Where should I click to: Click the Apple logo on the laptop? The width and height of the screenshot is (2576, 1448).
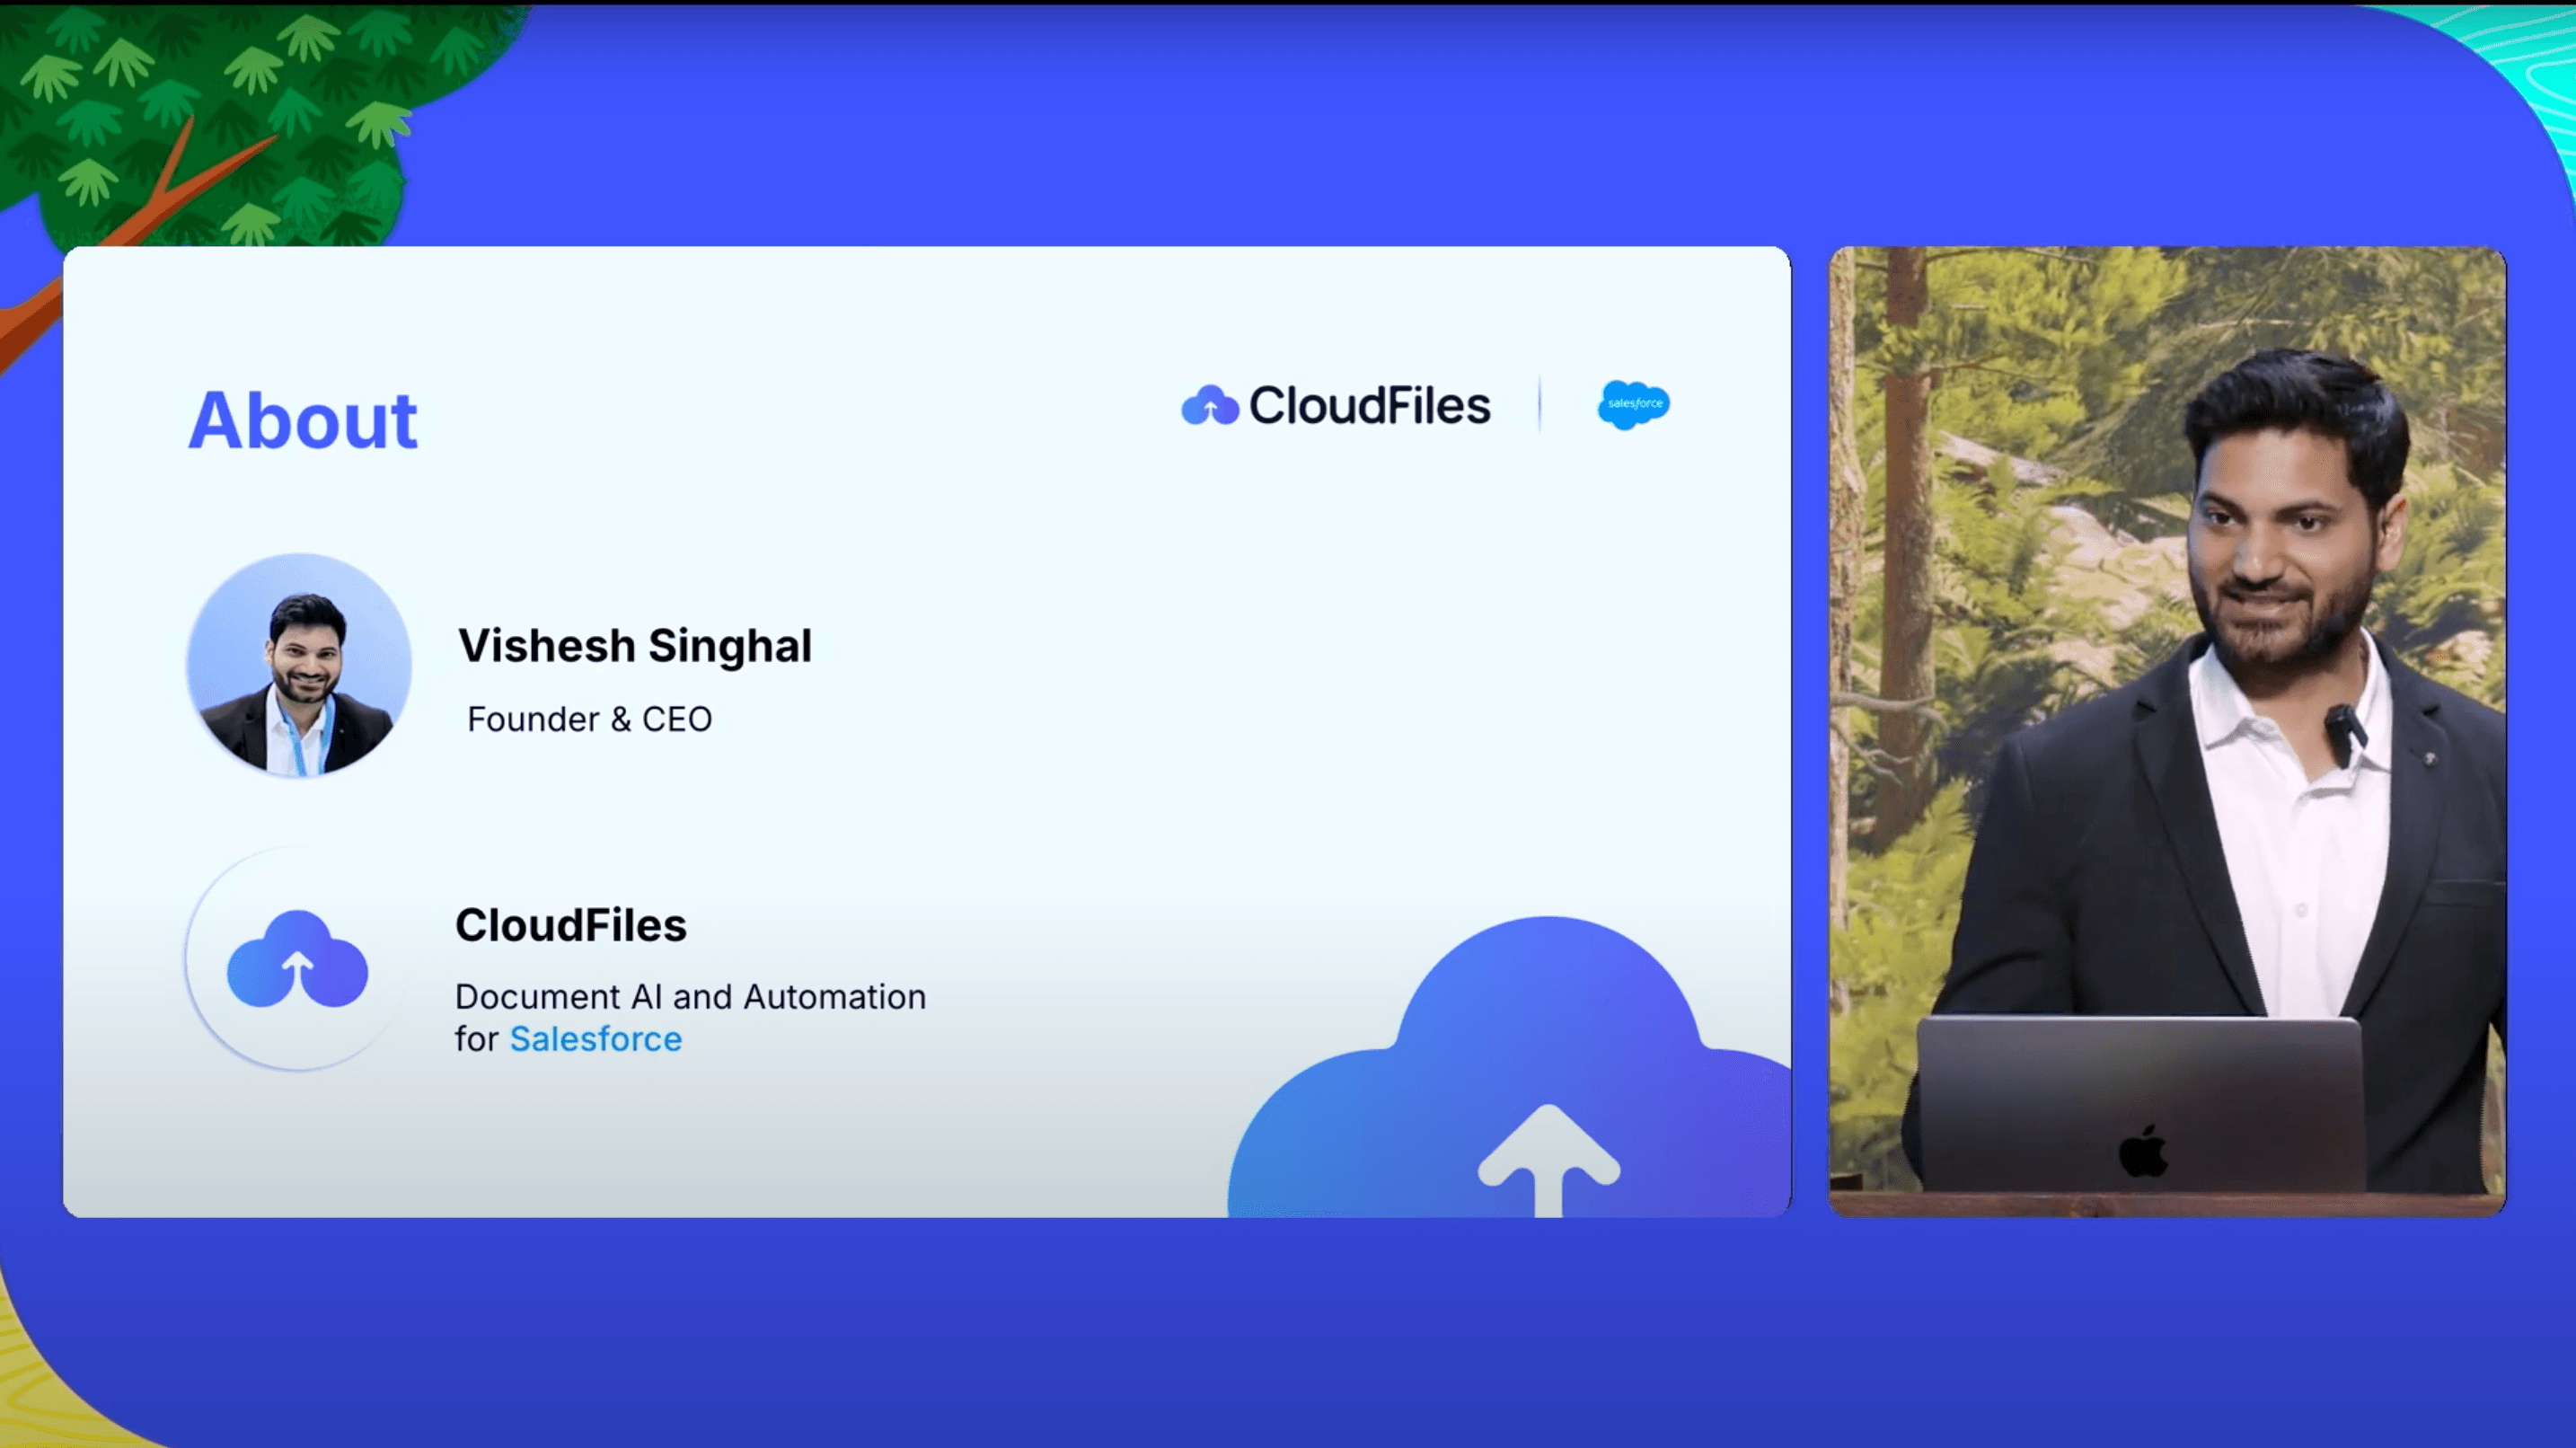(x=2143, y=1150)
